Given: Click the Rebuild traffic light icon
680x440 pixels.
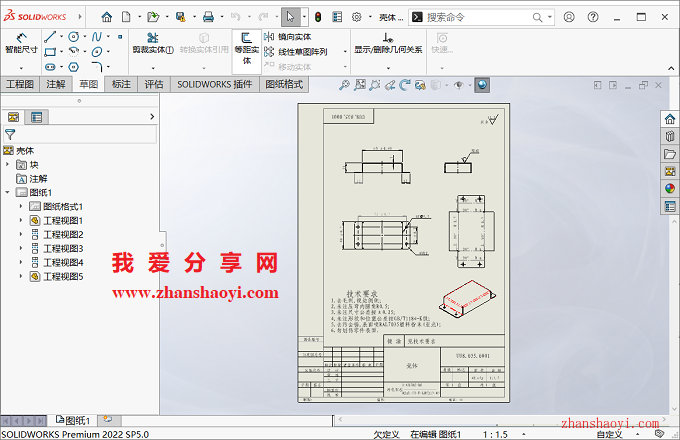Looking at the screenshot, I should (318, 17).
